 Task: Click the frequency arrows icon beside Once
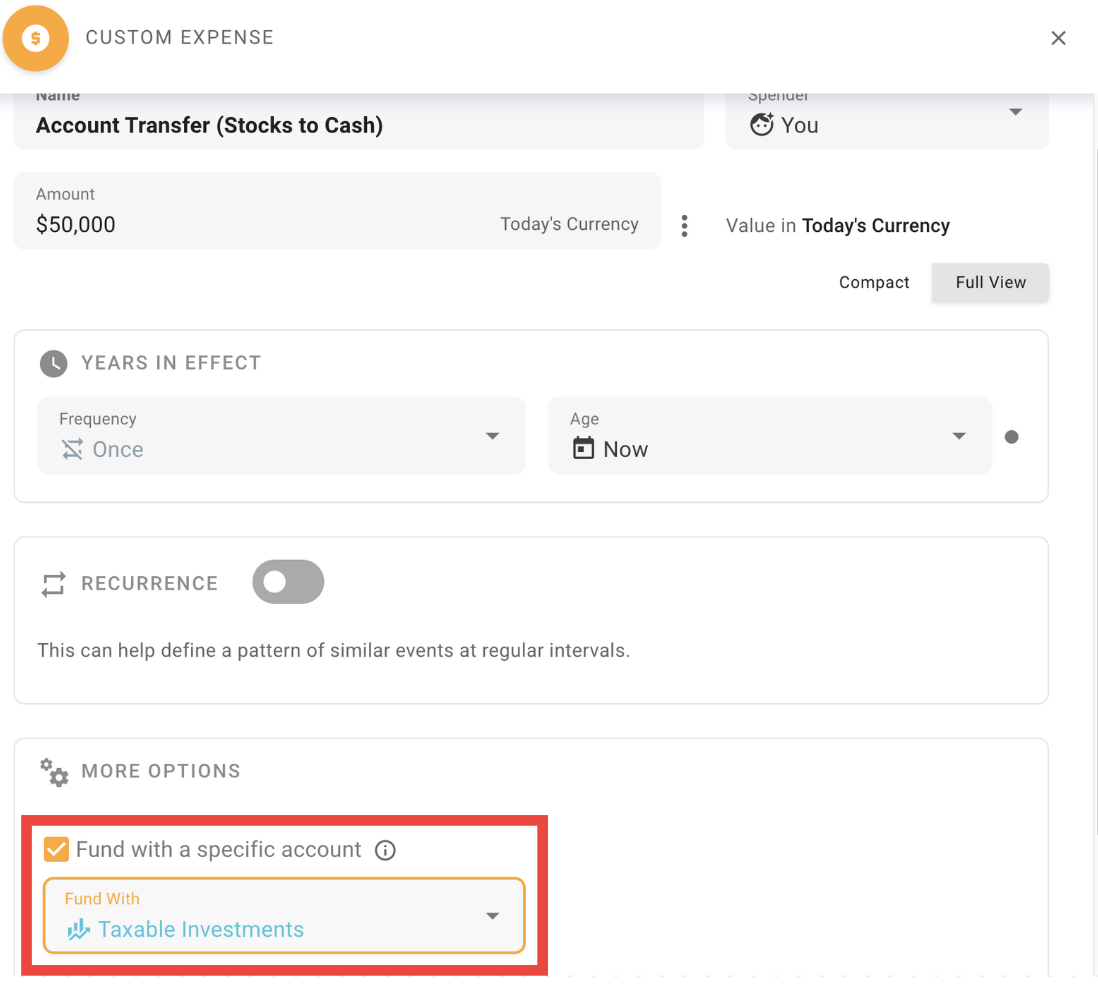coord(72,449)
